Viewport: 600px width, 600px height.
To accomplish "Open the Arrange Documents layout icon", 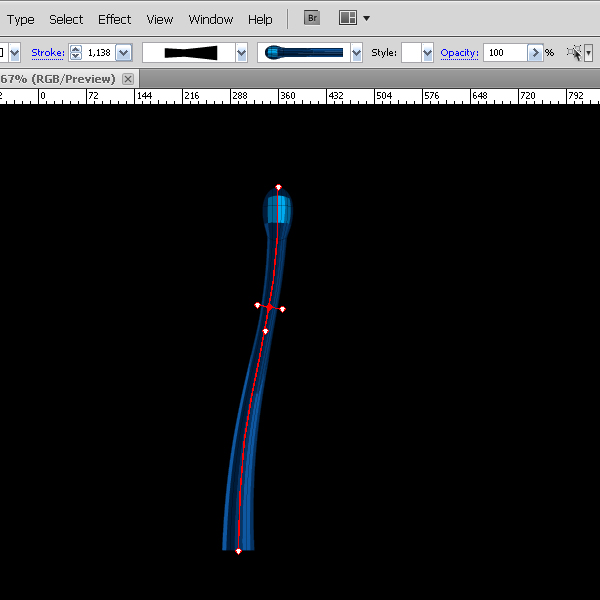I will click(x=348, y=18).
